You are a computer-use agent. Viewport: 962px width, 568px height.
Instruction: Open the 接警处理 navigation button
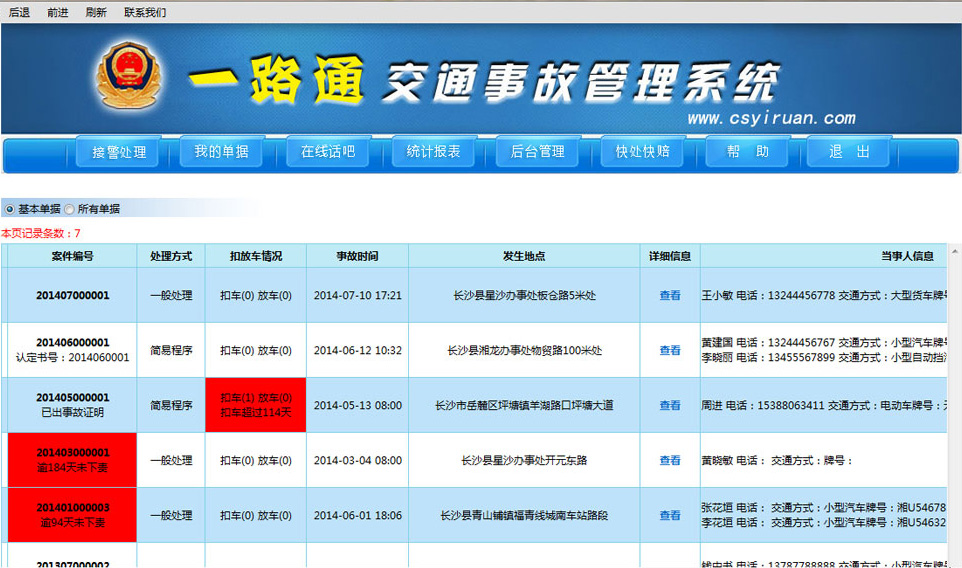[119, 152]
